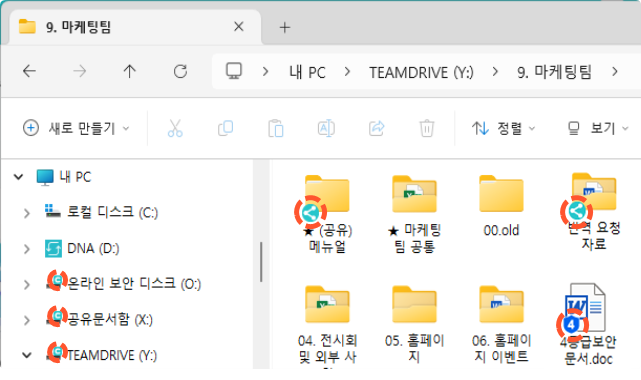Click chevron before 내 PC in address bar
641x380 pixels.
point(265,72)
